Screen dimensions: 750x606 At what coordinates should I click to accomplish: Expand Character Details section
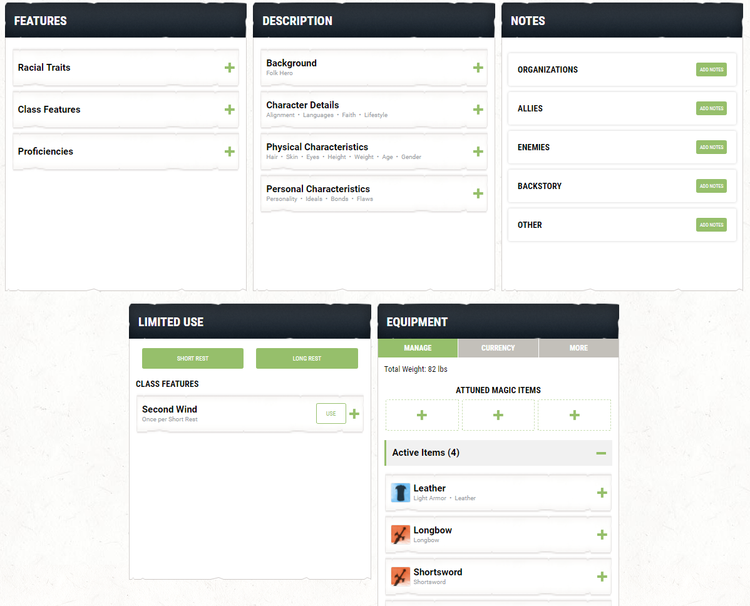coord(478,110)
